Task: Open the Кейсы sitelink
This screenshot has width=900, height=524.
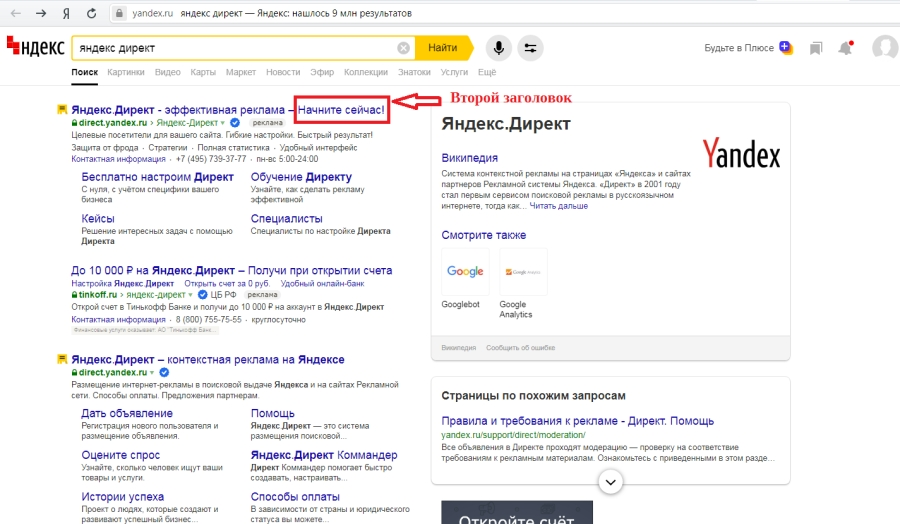Action: (x=98, y=219)
